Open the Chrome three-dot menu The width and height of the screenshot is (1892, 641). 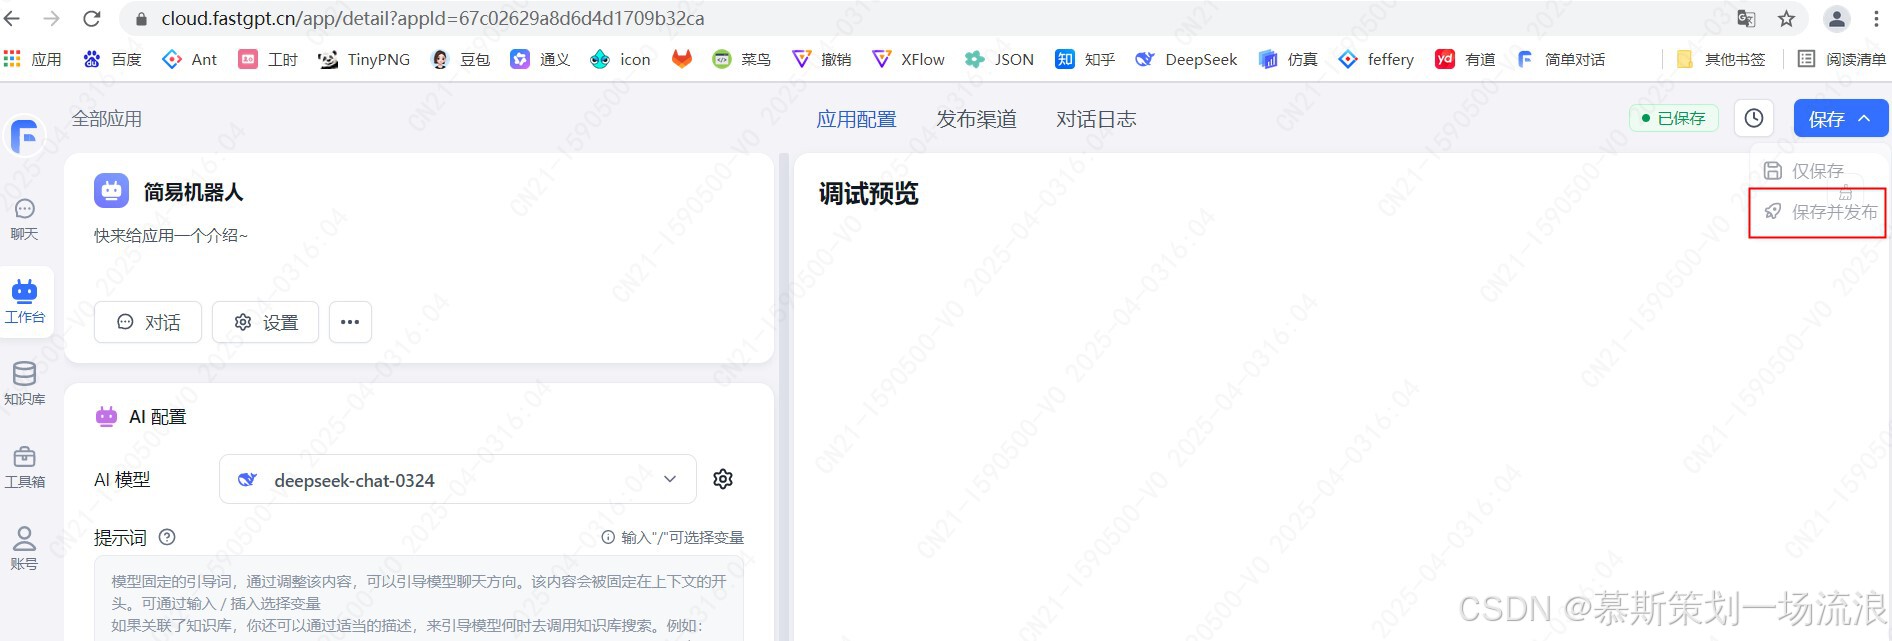point(1876,18)
